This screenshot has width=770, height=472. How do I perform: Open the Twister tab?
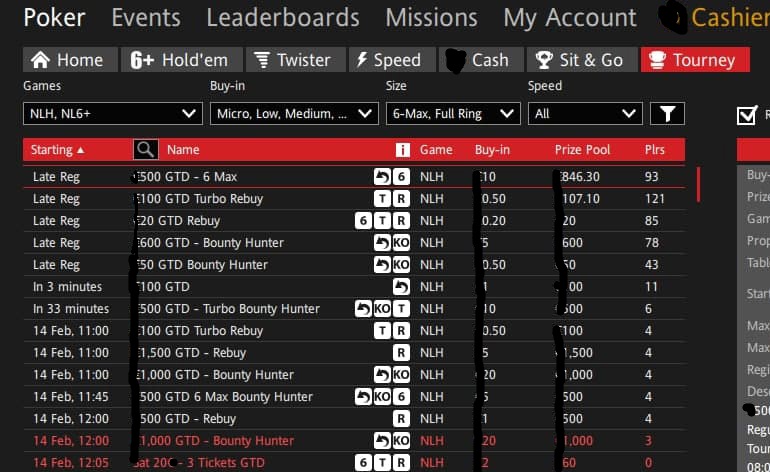pyautogui.click(x=296, y=60)
